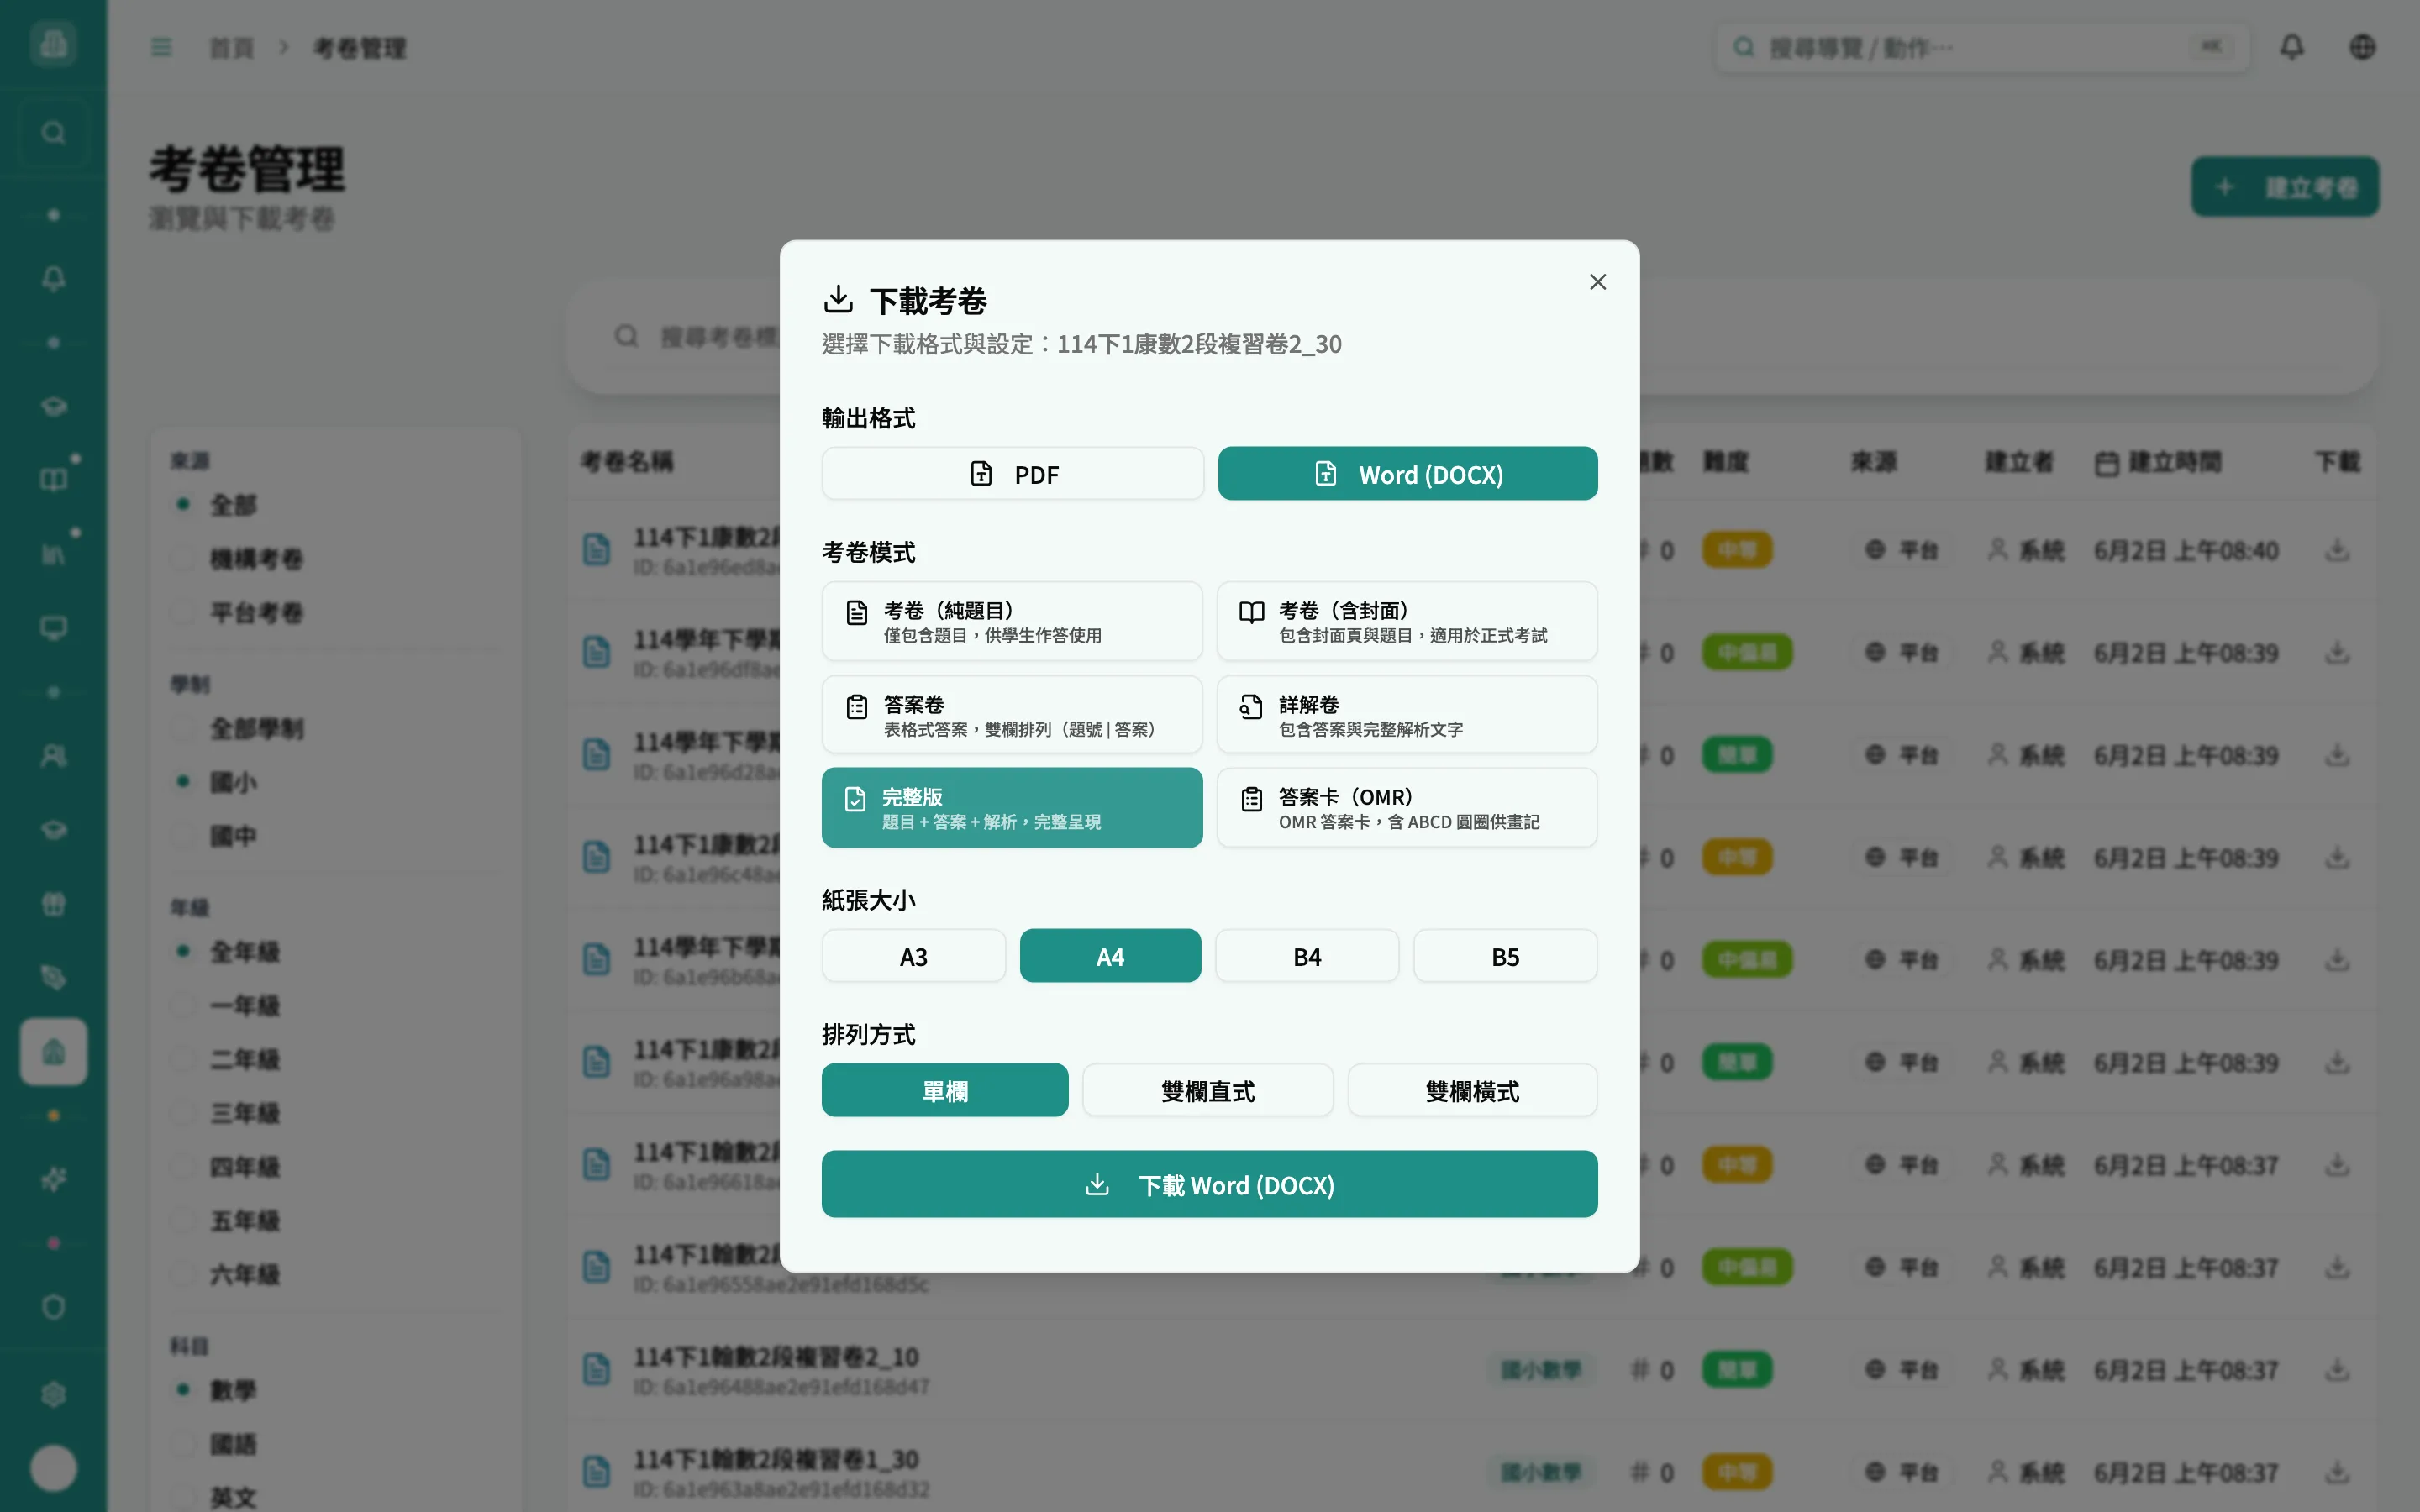2420x1512 pixels.
Task: Click the highlighted exam management sidebar icon
Action: 53,1052
